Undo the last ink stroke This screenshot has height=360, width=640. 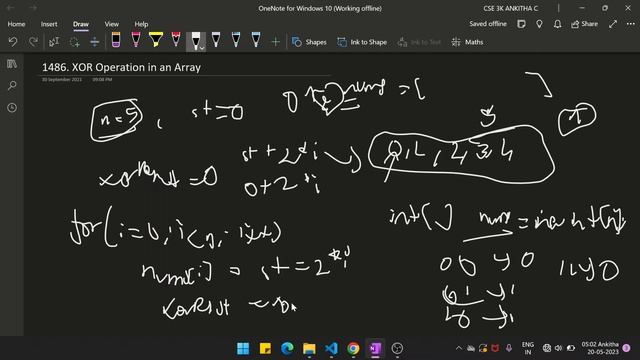click(13, 42)
